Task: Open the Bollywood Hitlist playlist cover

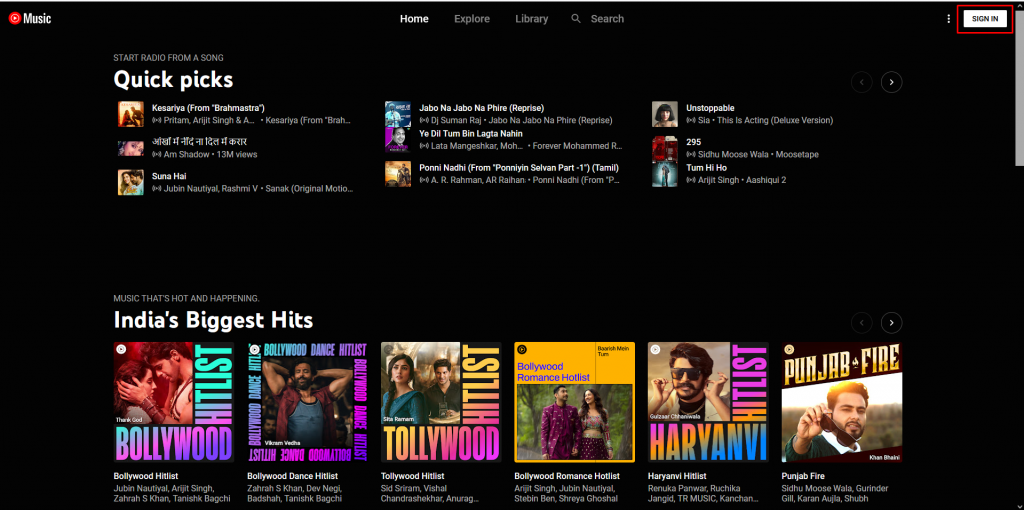Action: tap(174, 402)
